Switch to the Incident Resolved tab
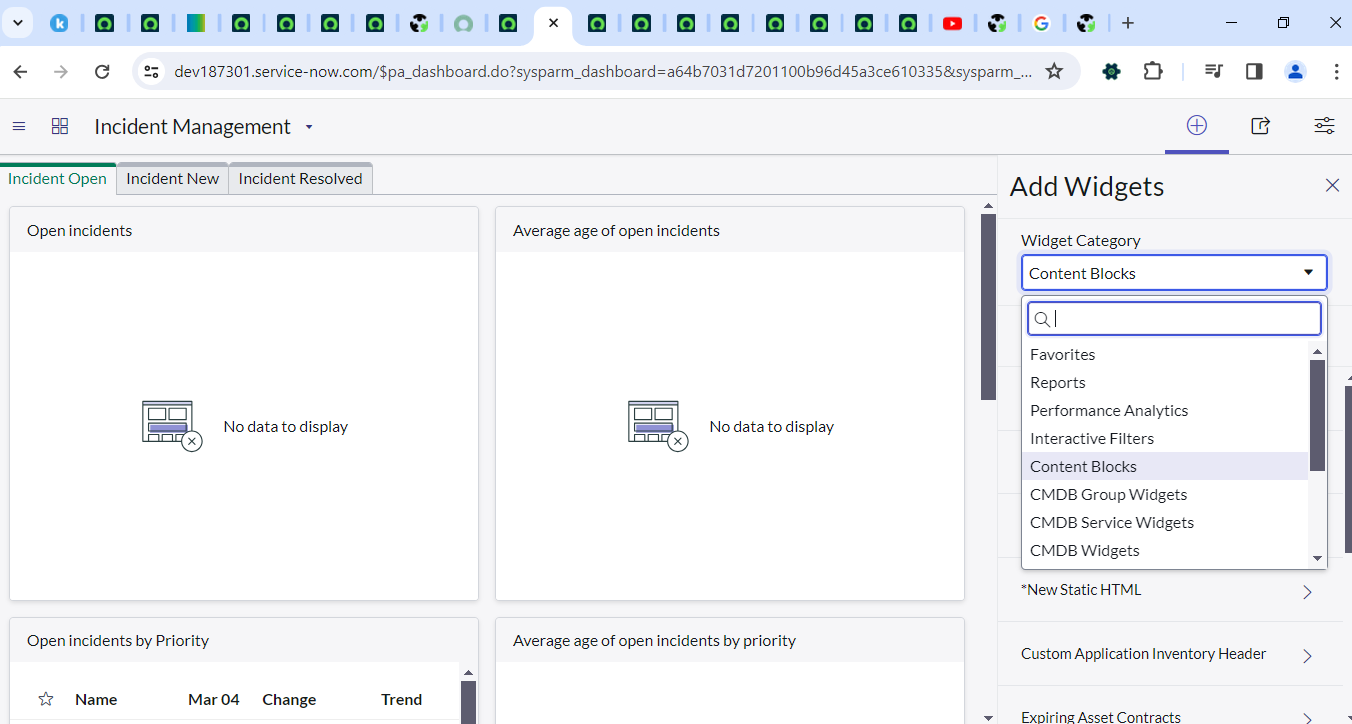Image resolution: width=1352 pixels, height=724 pixels. 300,178
